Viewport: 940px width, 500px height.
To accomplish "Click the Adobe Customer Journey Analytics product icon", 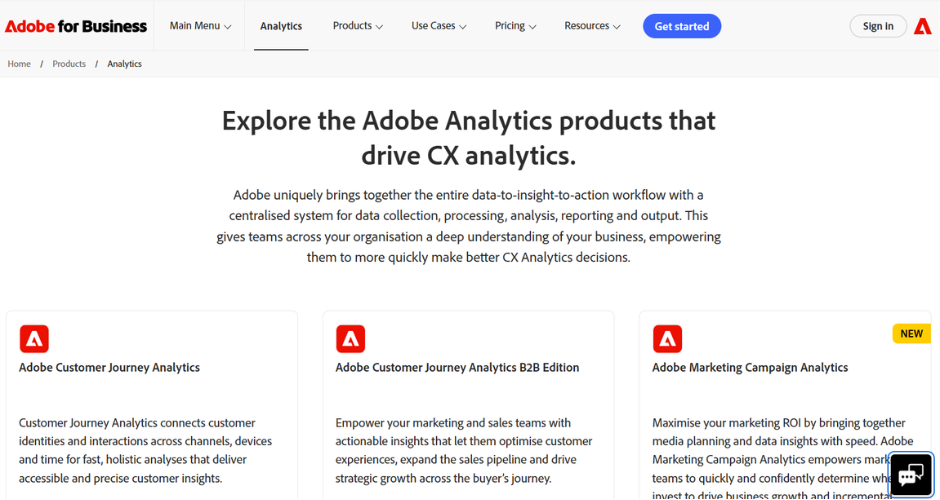I will coord(34,339).
